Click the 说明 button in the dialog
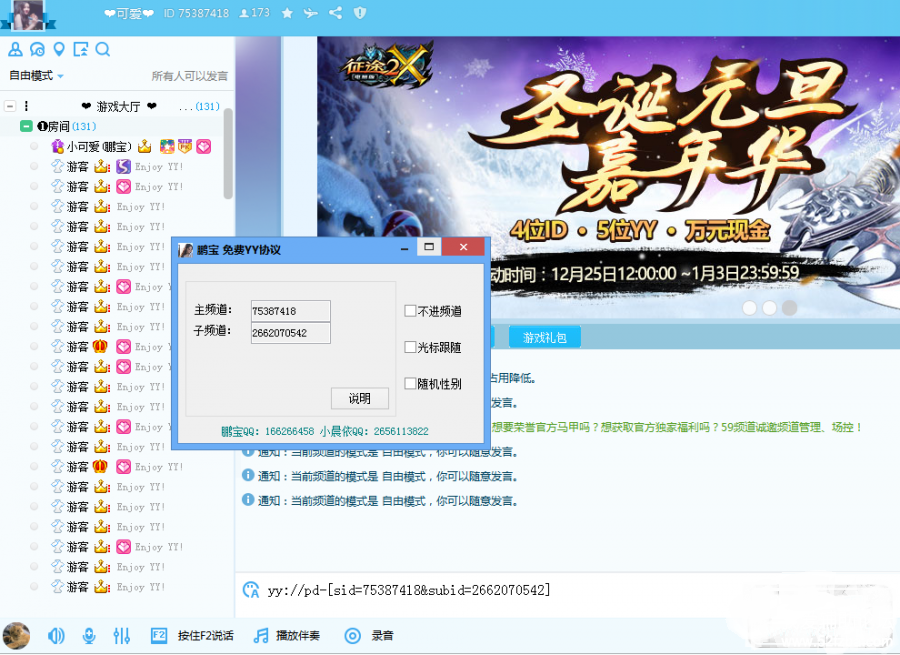The image size is (900, 655). [360, 398]
